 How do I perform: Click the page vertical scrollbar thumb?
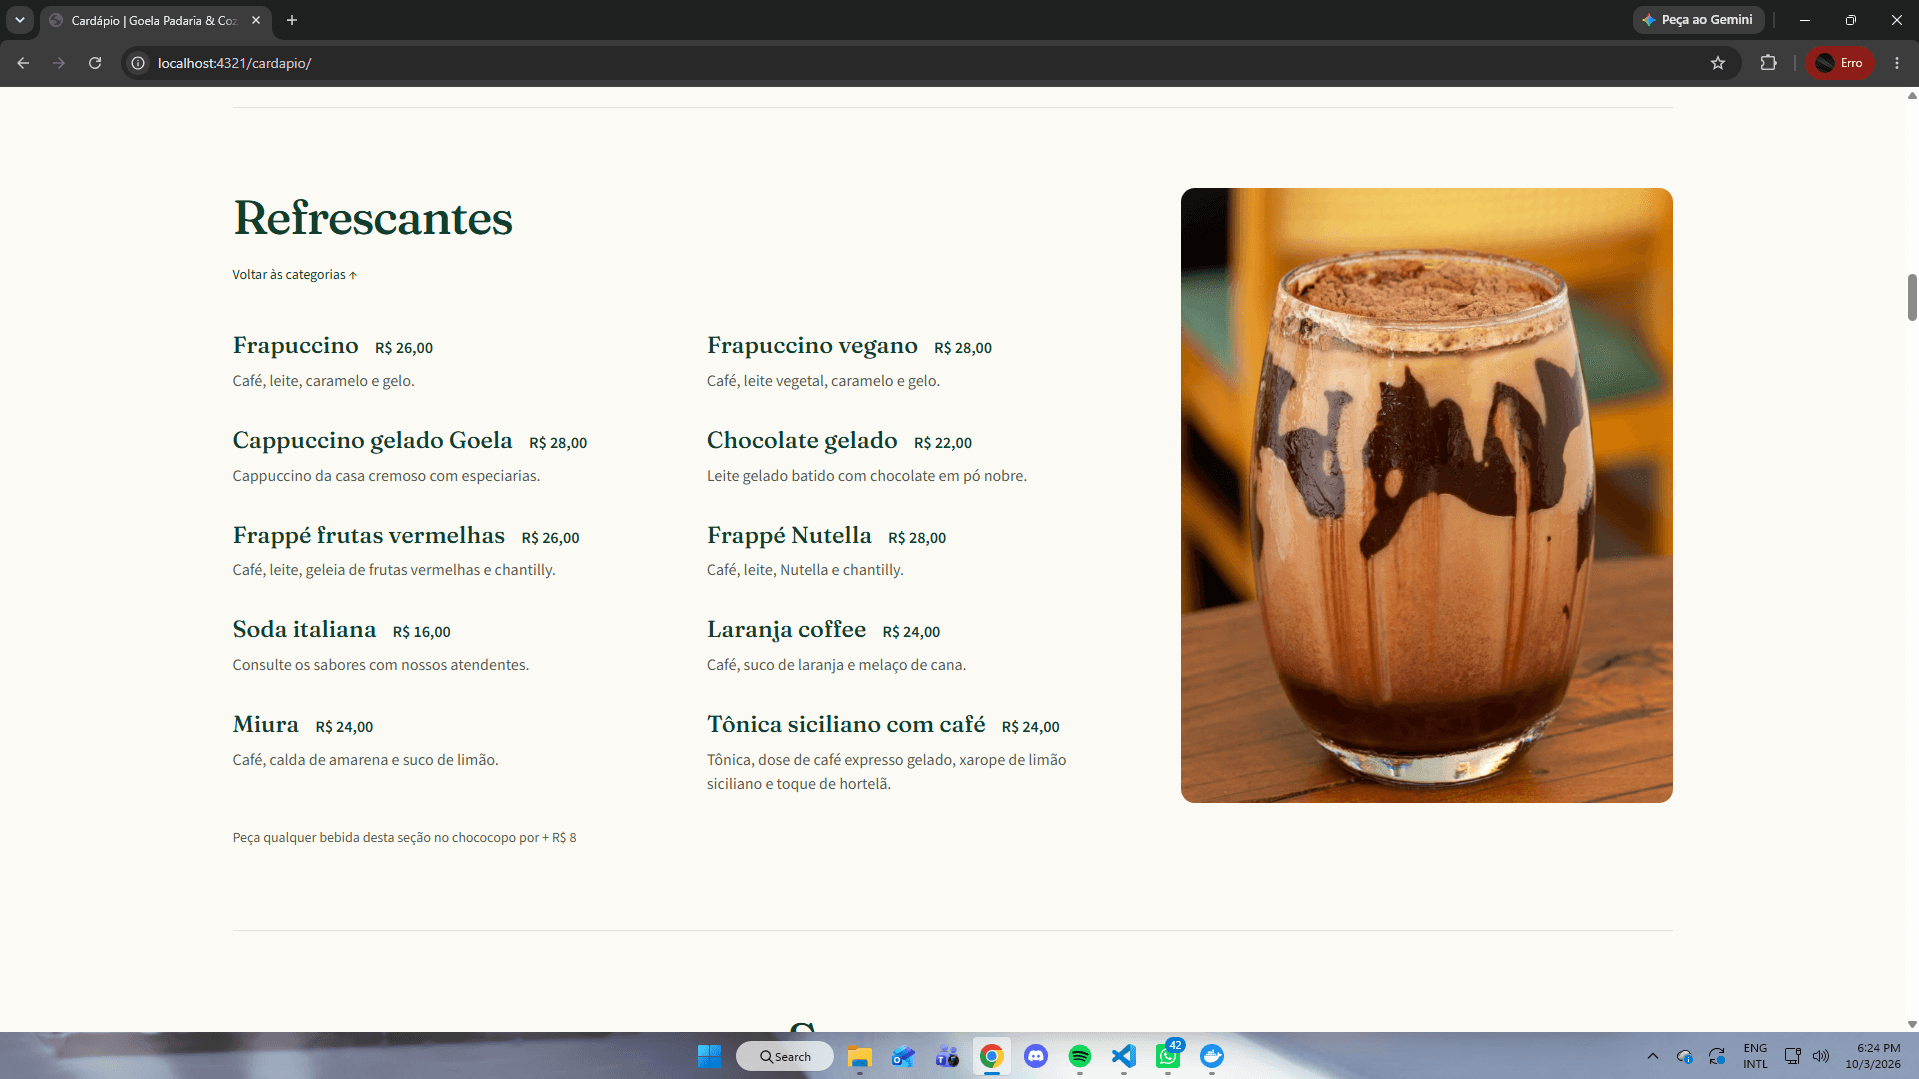pyautogui.click(x=1912, y=297)
